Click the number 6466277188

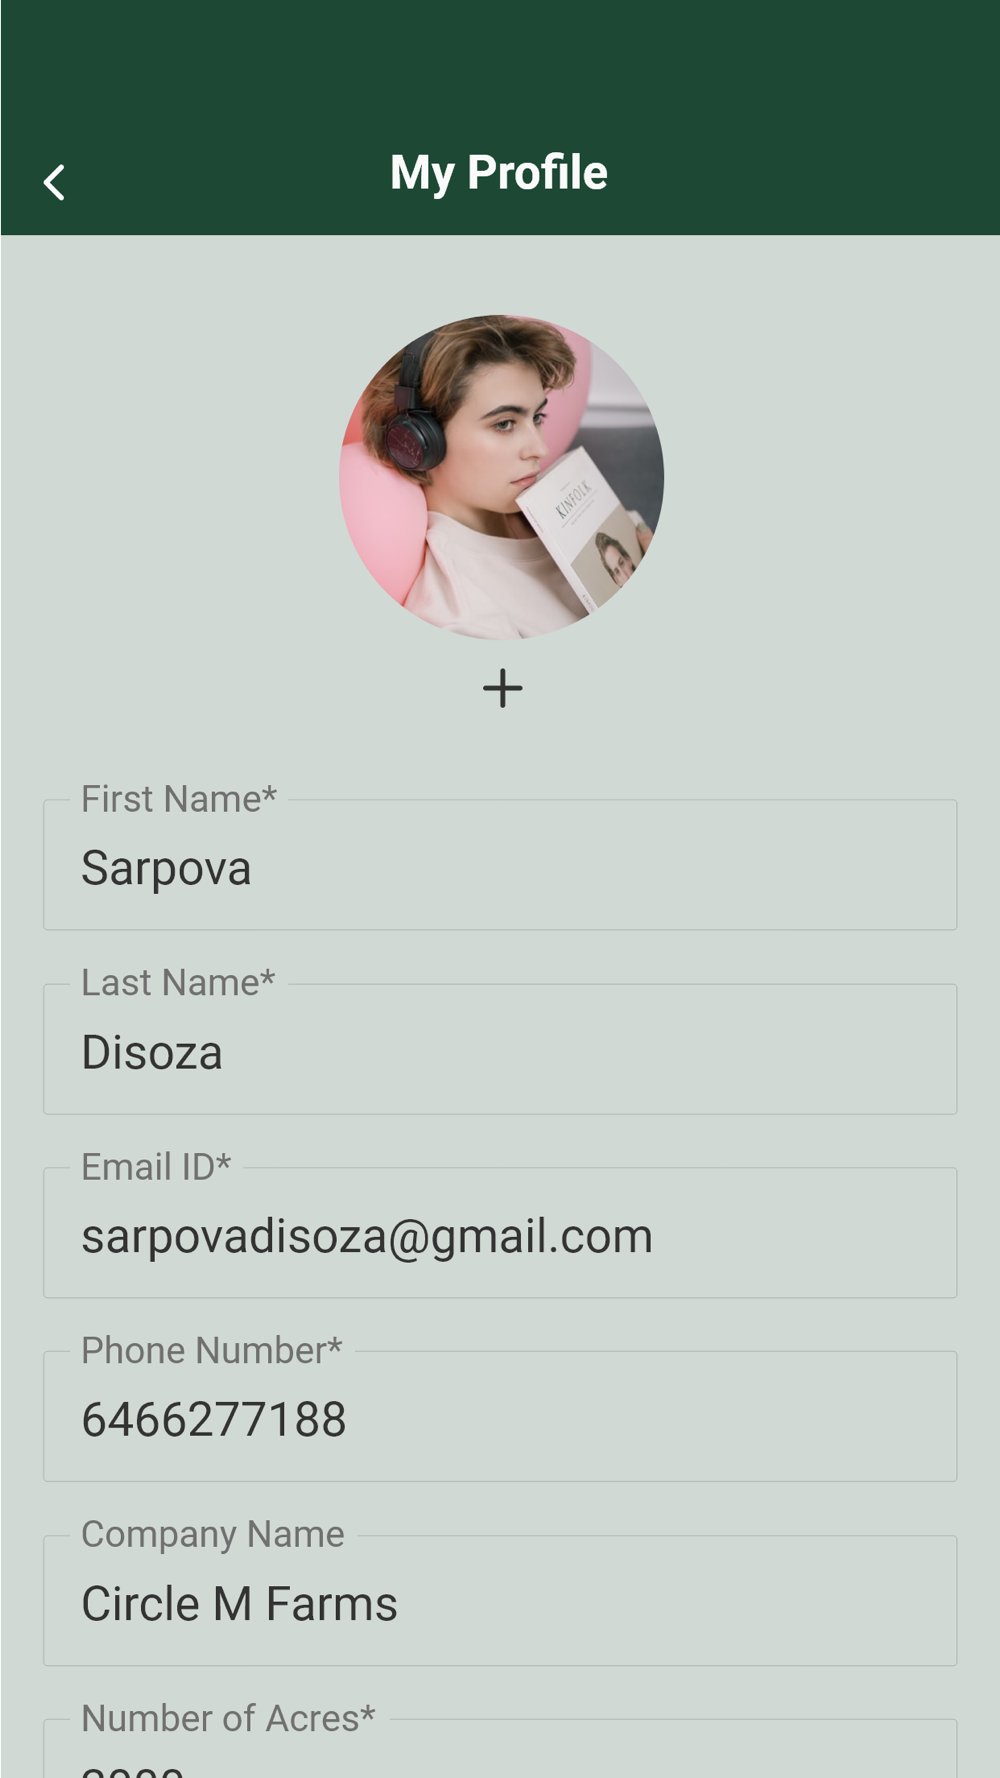tap(214, 1420)
